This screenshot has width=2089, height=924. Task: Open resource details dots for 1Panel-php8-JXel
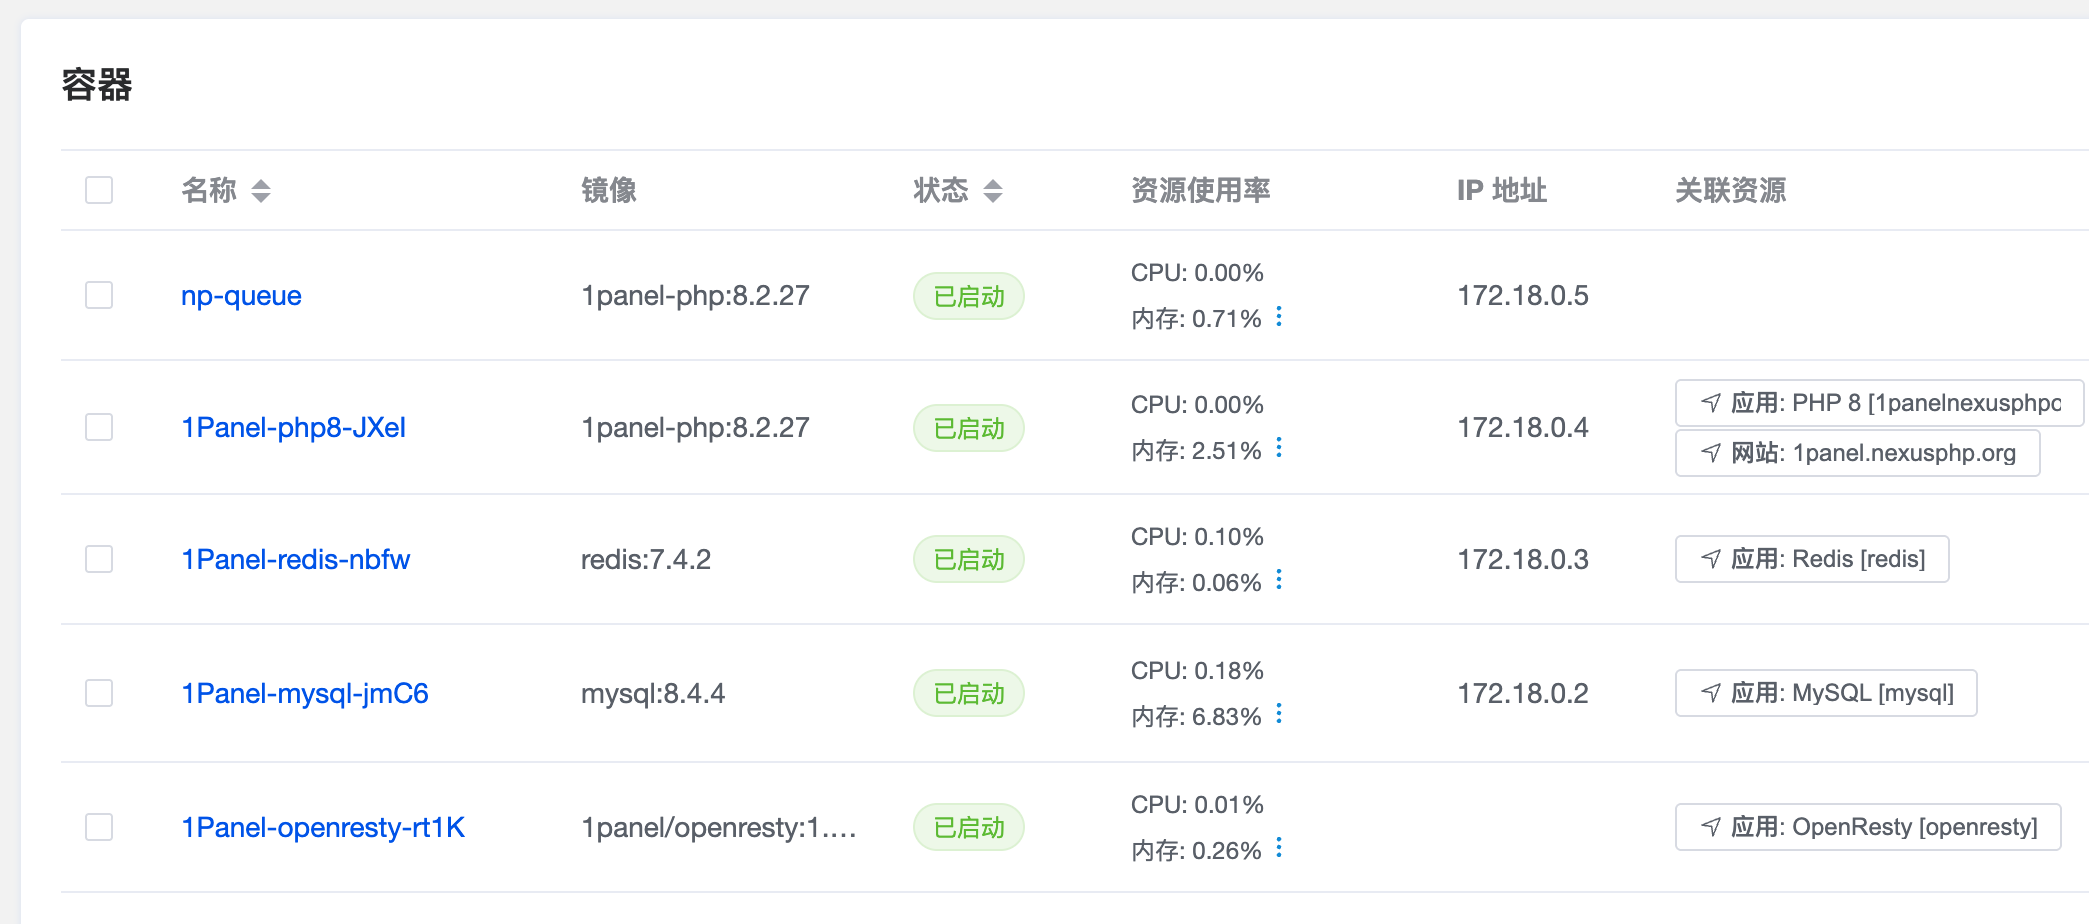1279,449
